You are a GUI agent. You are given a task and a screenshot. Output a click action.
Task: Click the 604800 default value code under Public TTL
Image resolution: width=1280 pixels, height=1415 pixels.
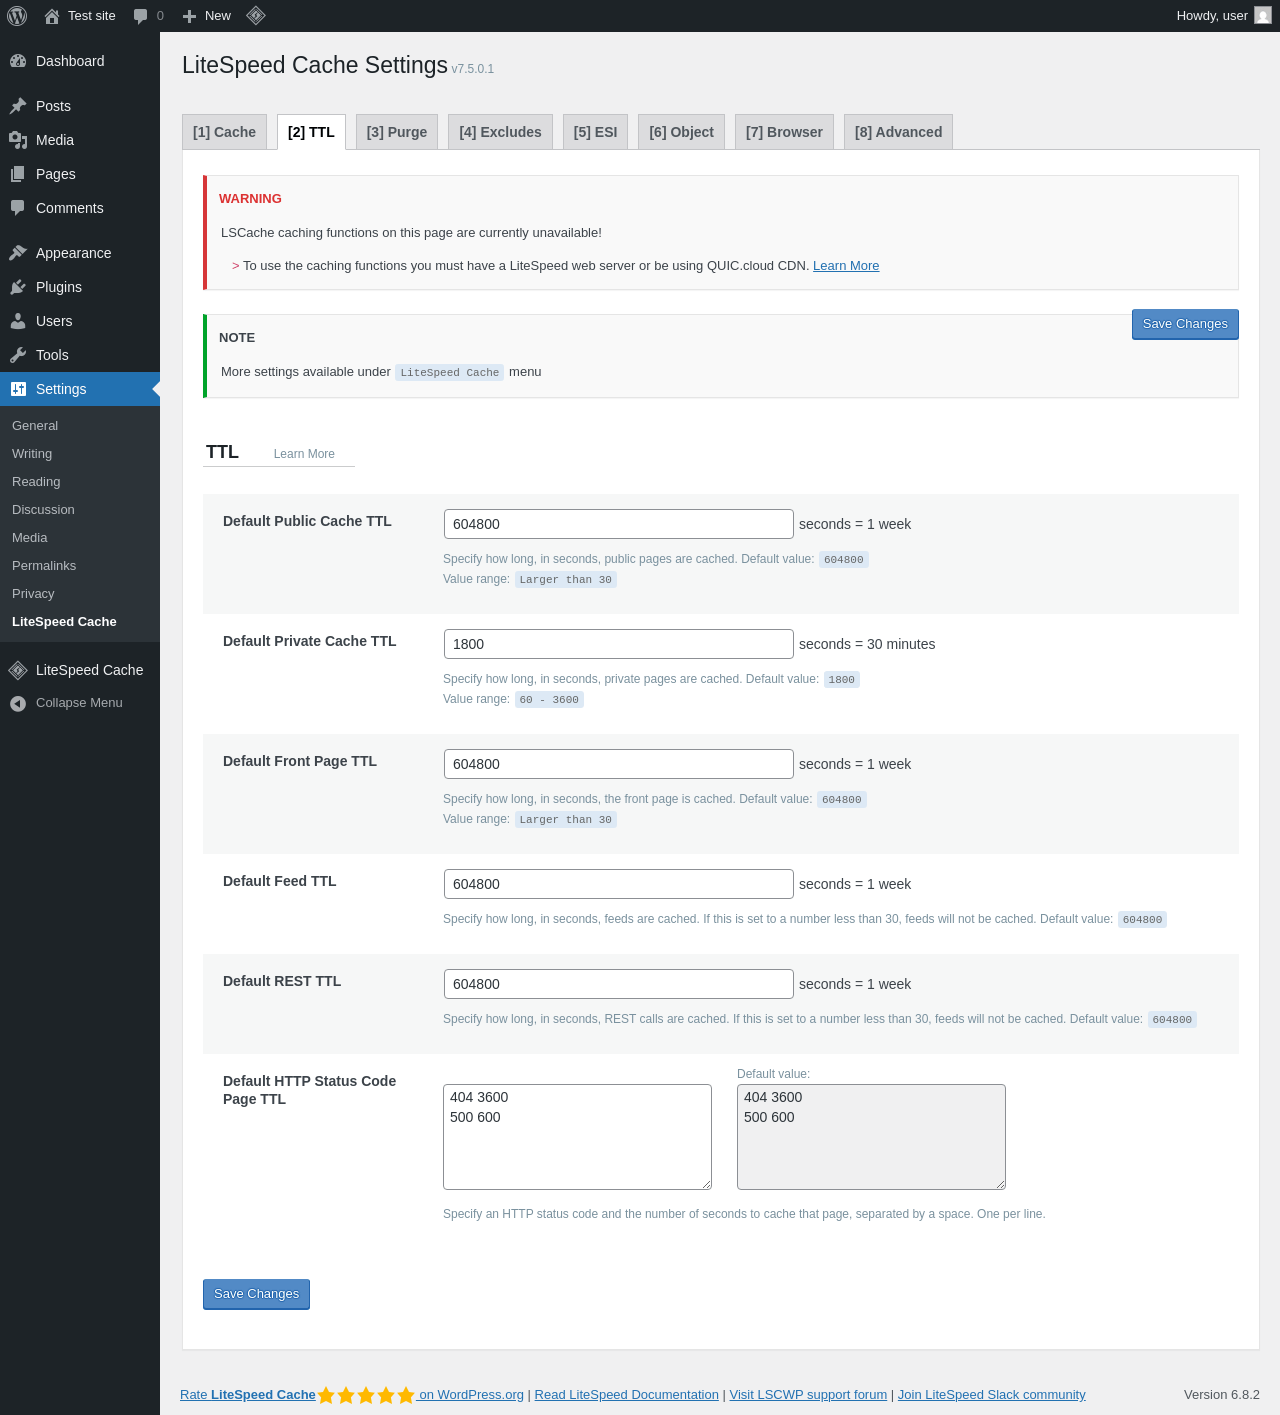click(x=844, y=560)
